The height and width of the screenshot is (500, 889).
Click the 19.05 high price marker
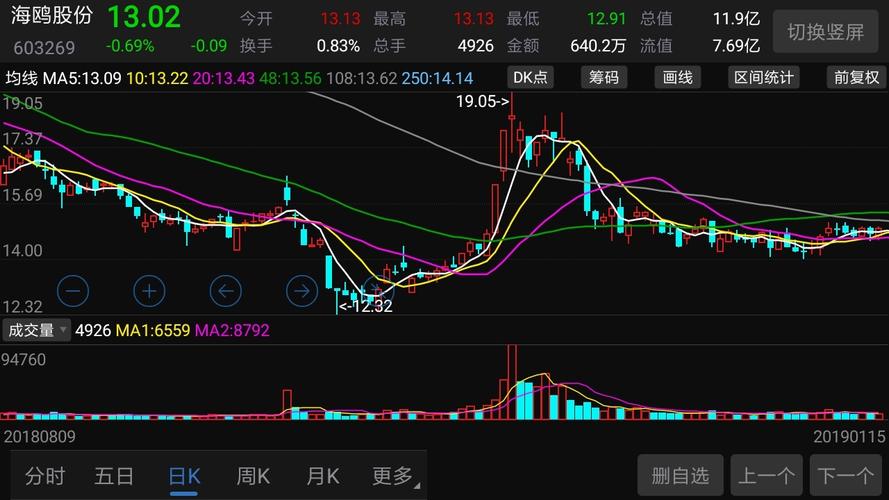coord(482,101)
